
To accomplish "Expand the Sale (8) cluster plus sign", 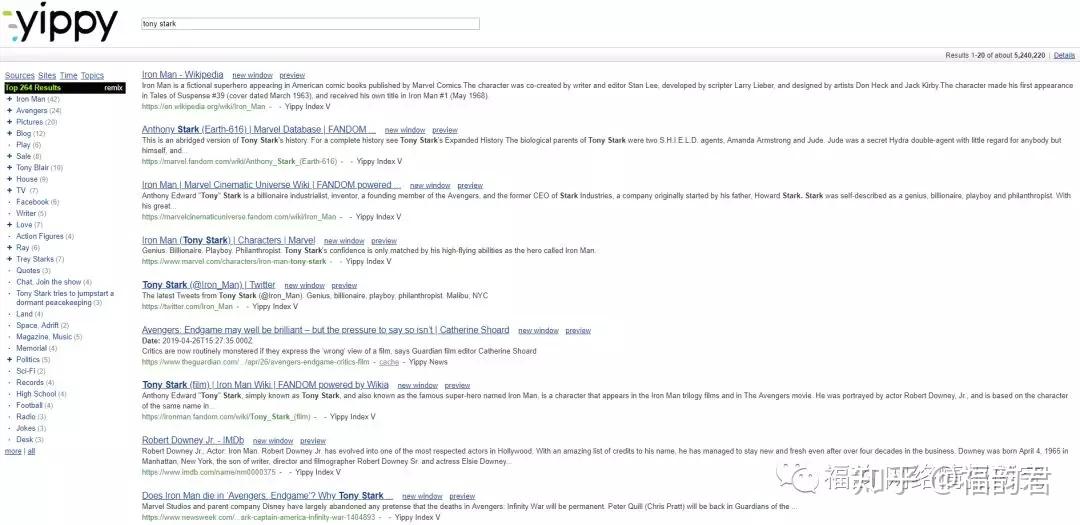I will pos(9,156).
